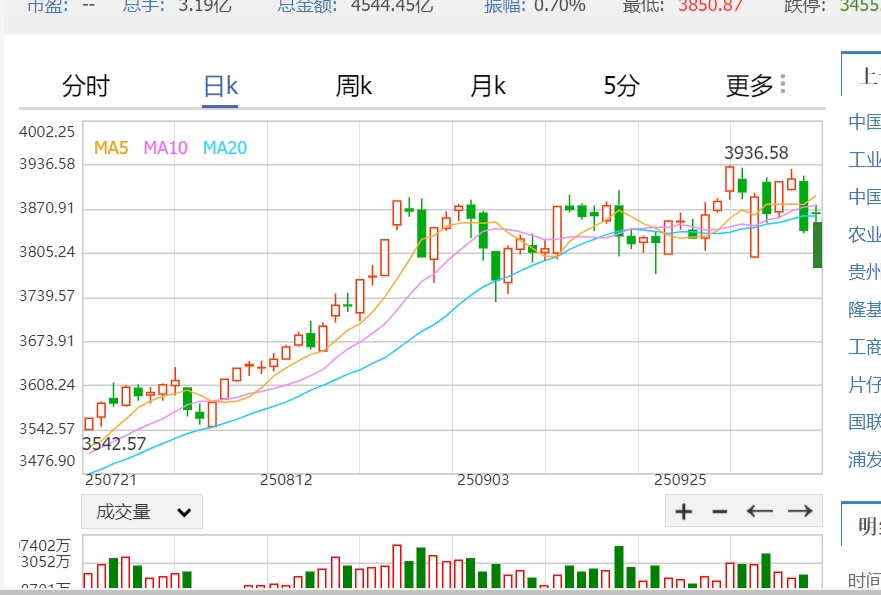The height and width of the screenshot is (595, 881).
Task: Click the 最低 3850.87 value
Action: (x=710, y=6)
